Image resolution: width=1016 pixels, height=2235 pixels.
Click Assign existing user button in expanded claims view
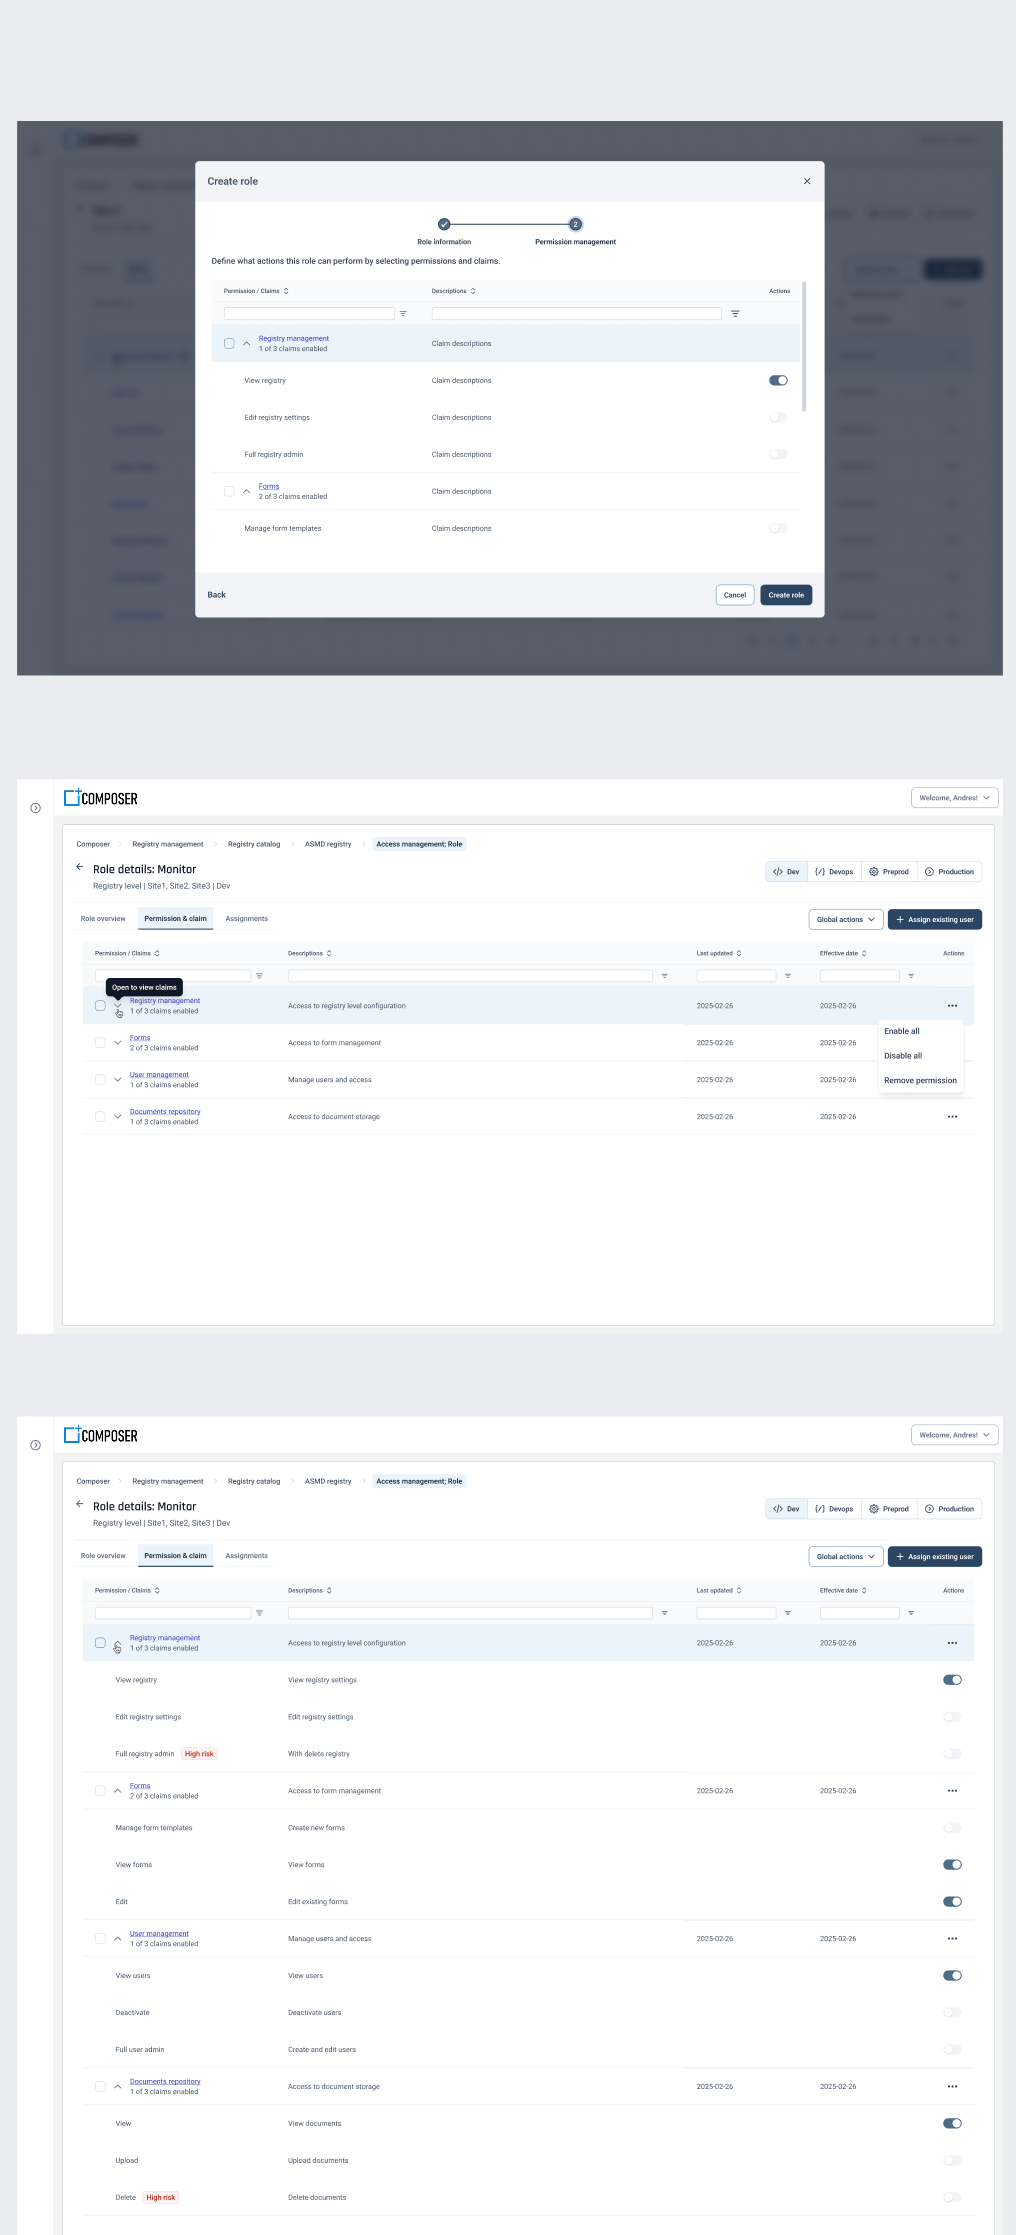click(935, 1557)
